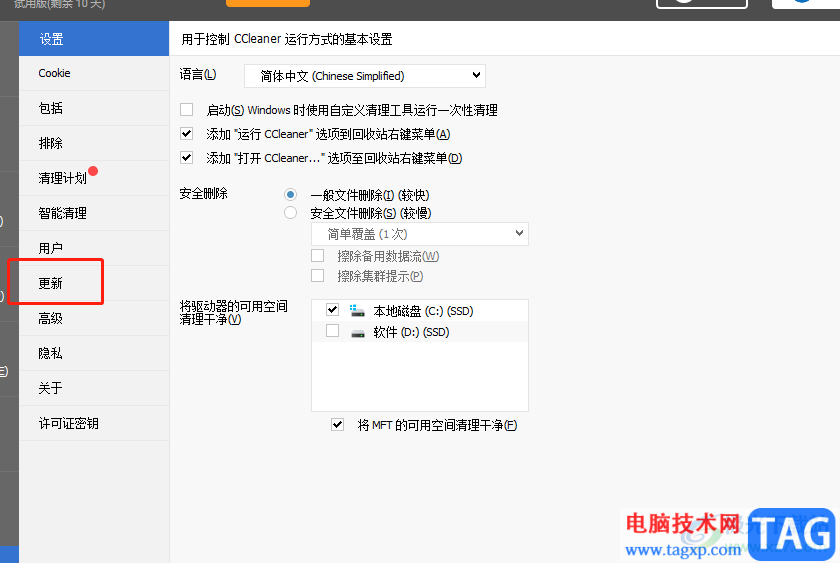Toggle 擦除集群提示 checkbox
The height and width of the screenshot is (563, 840).
click(x=318, y=275)
